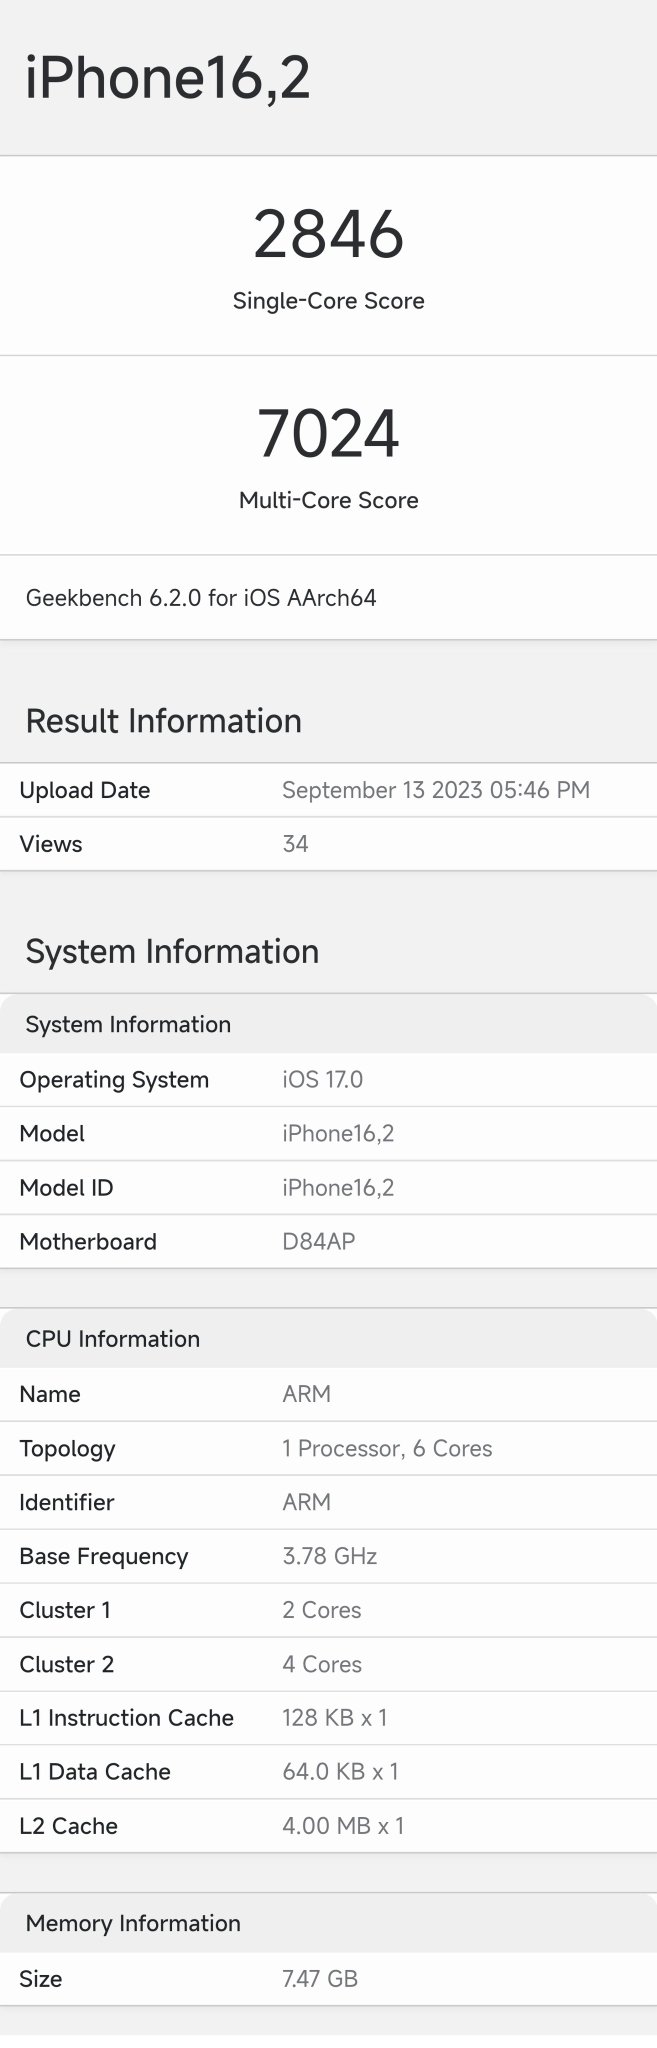
Task: Click the Operating System value iOS 17.0
Action: coord(322,1080)
